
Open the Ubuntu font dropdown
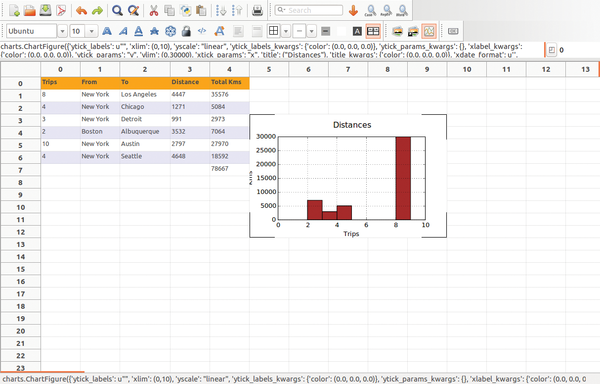pos(62,31)
